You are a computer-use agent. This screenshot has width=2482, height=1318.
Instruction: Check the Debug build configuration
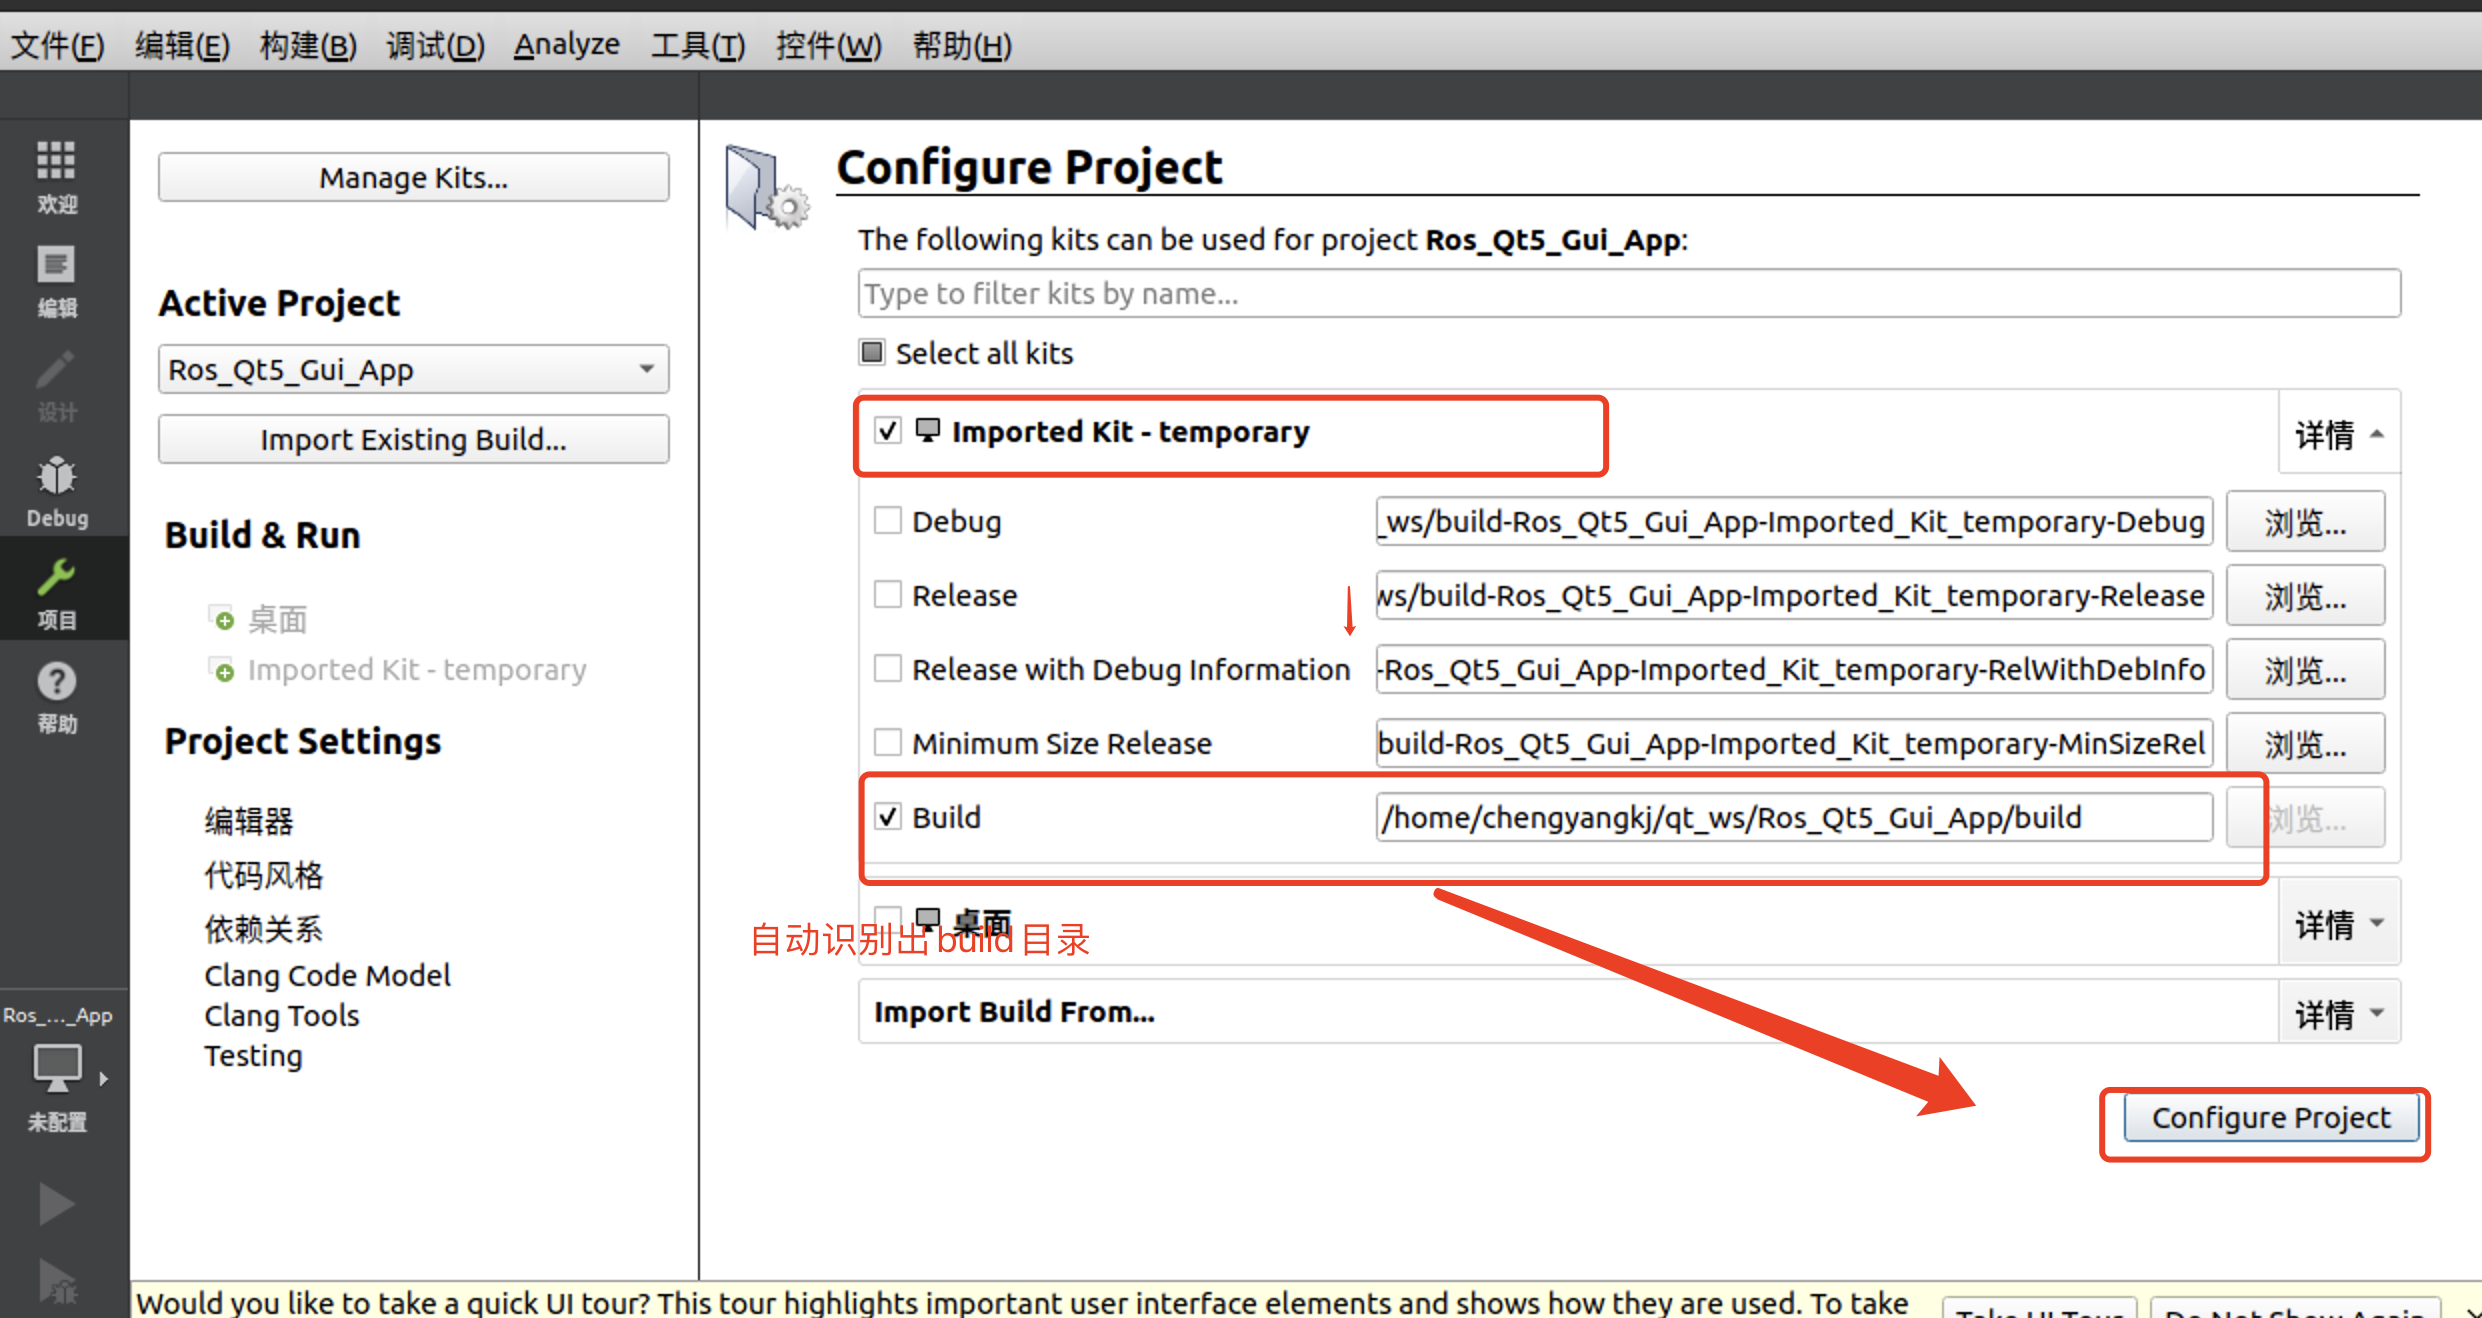(887, 521)
